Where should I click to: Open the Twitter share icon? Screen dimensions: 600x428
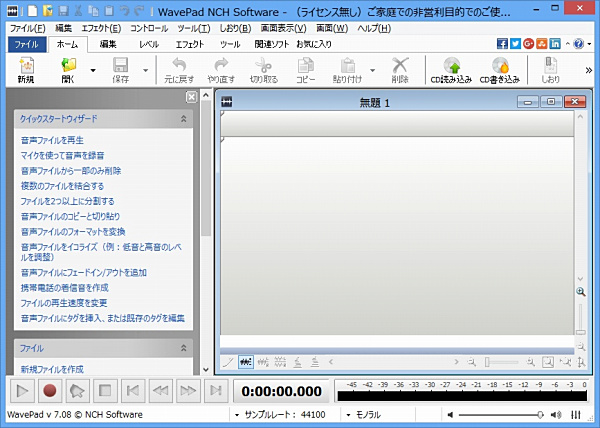point(515,44)
